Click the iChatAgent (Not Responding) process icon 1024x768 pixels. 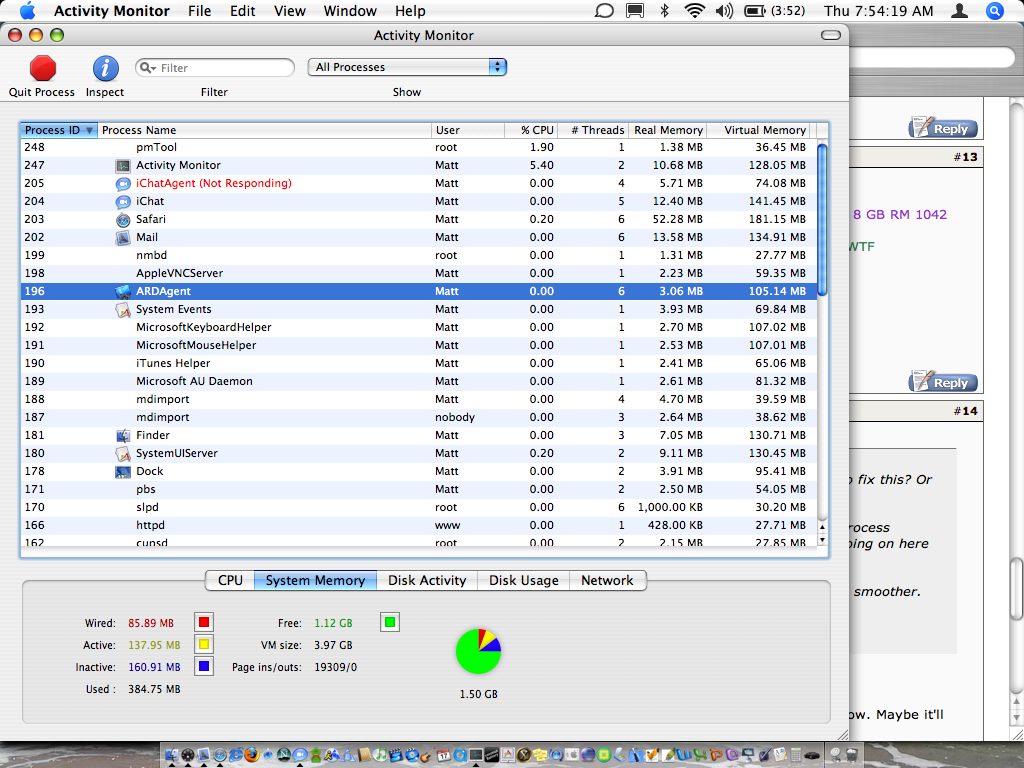pos(123,184)
